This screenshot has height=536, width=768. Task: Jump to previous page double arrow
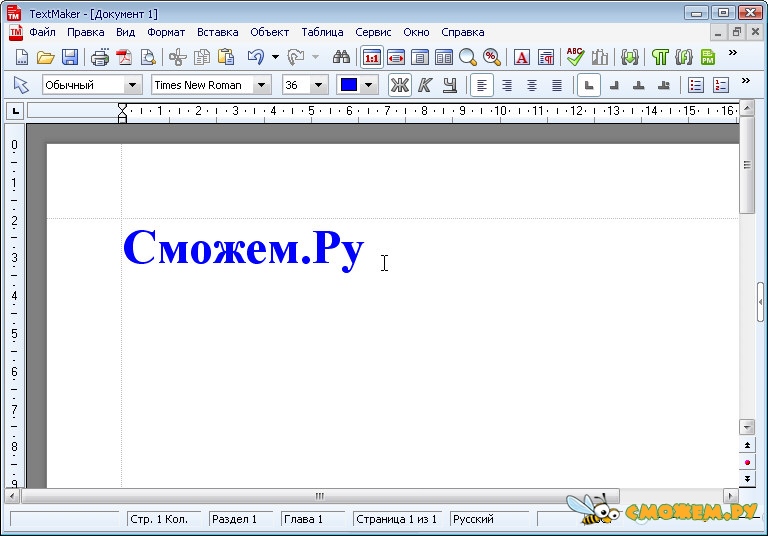(x=747, y=445)
